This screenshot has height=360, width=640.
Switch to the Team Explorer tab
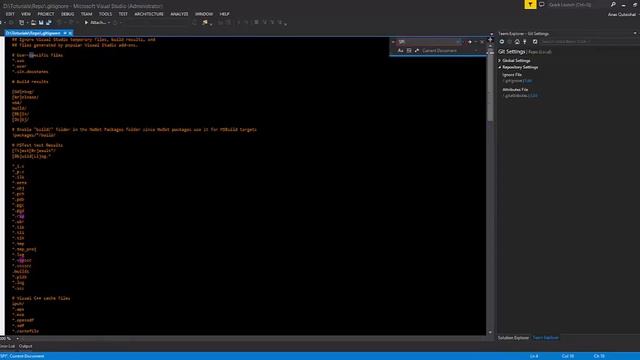(x=546, y=338)
